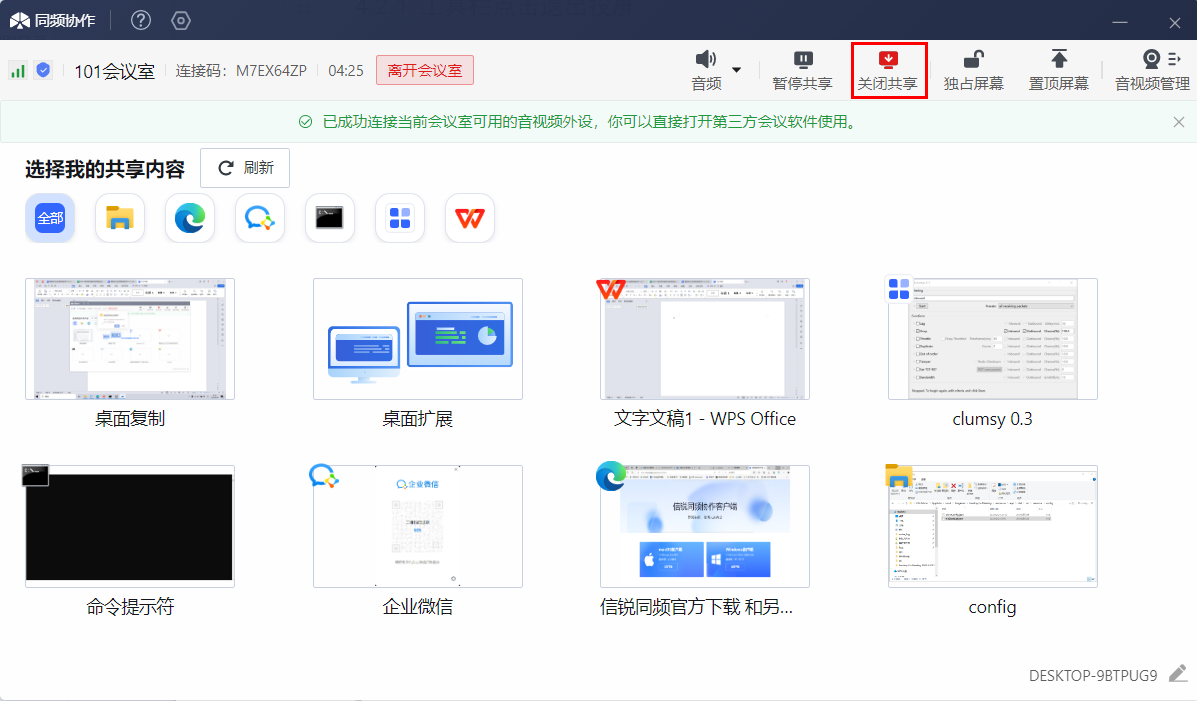Click the 离开会议室 leave button
The height and width of the screenshot is (701, 1197).
[425, 70]
